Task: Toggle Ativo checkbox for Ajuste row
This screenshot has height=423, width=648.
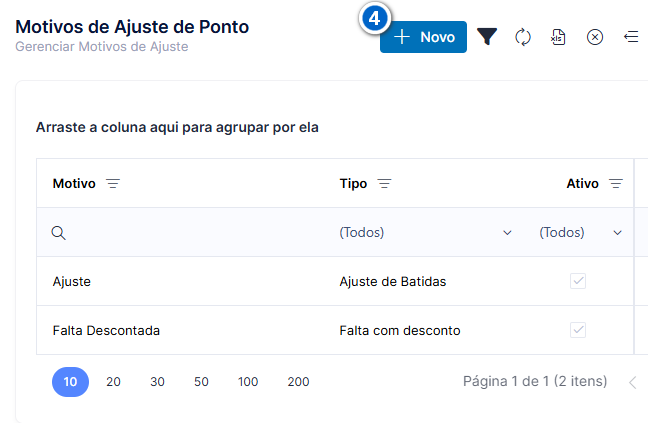Action: [578, 281]
